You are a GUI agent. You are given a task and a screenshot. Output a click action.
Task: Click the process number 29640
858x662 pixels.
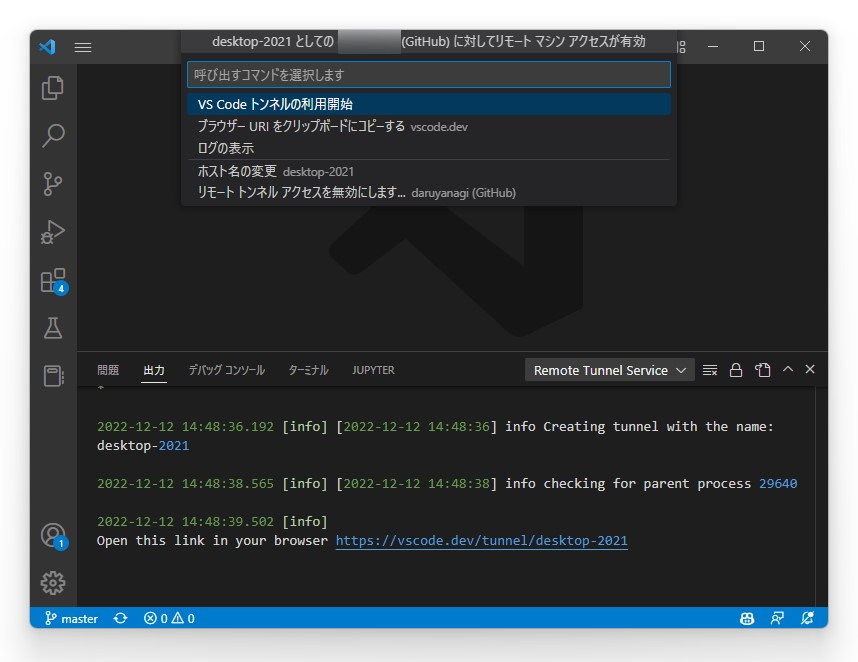click(x=778, y=484)
